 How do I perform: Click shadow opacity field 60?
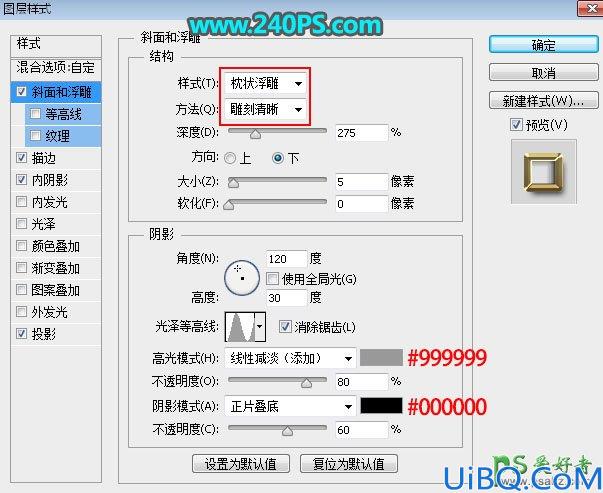(361, 429)
